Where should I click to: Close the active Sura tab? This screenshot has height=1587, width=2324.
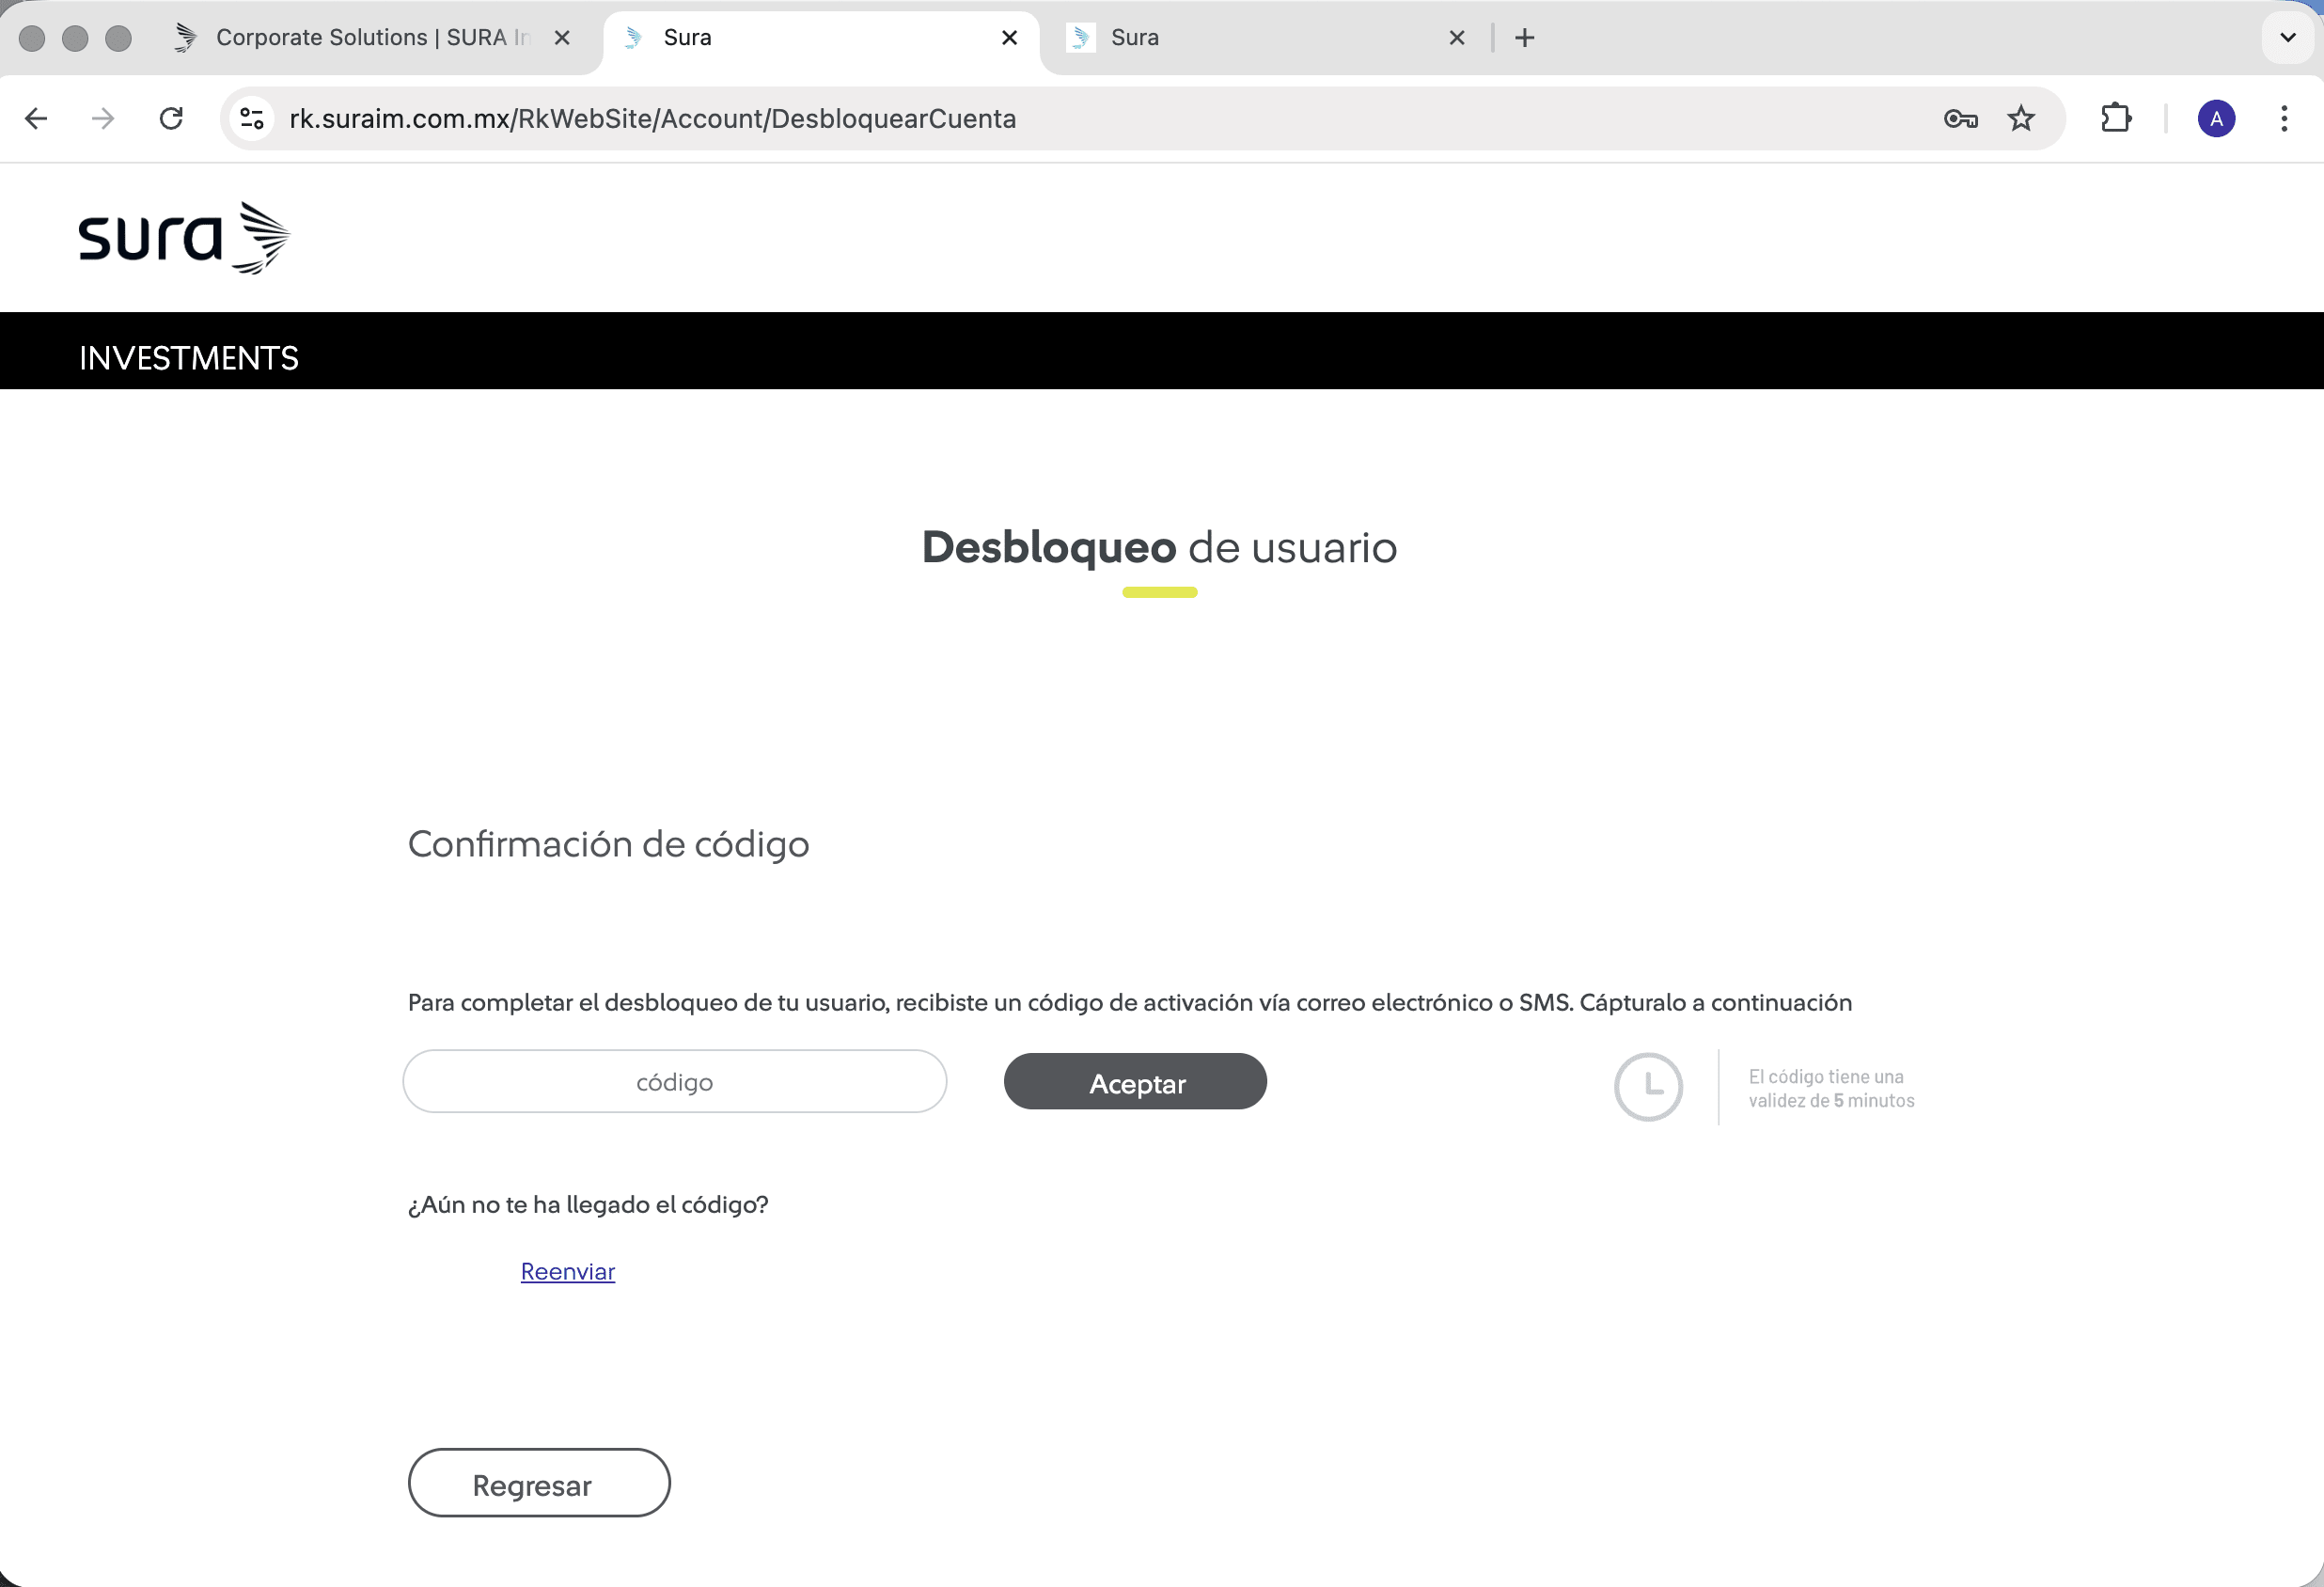tap(1009, 38)
